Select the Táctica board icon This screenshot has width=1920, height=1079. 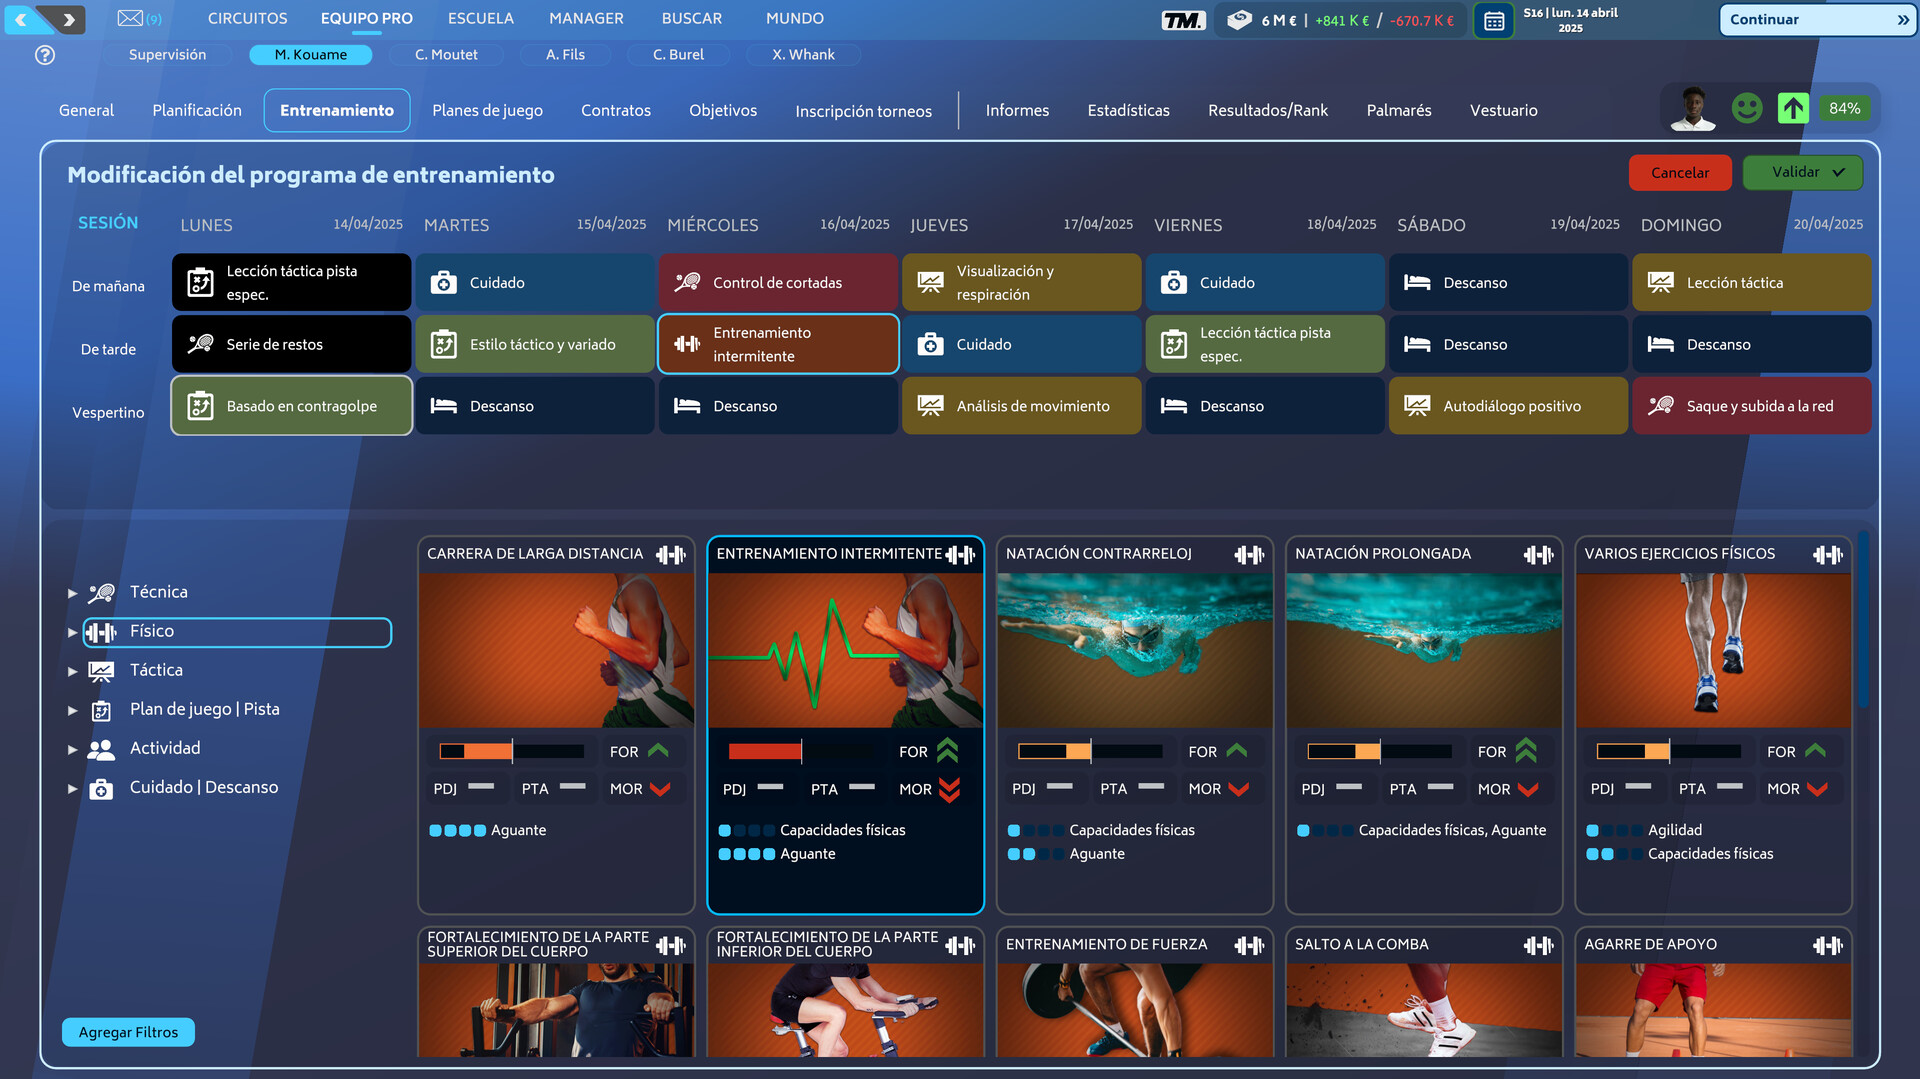click(x=101, y=671)
